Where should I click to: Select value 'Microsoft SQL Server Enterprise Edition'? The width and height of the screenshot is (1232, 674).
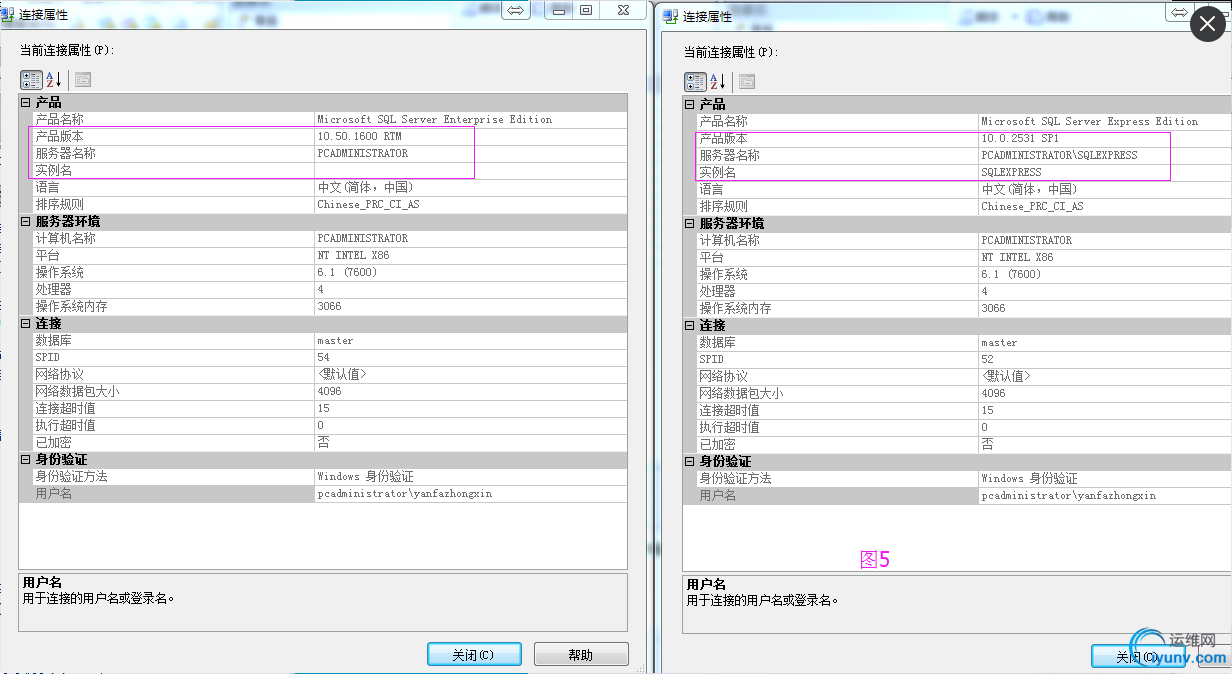point(434,119)
